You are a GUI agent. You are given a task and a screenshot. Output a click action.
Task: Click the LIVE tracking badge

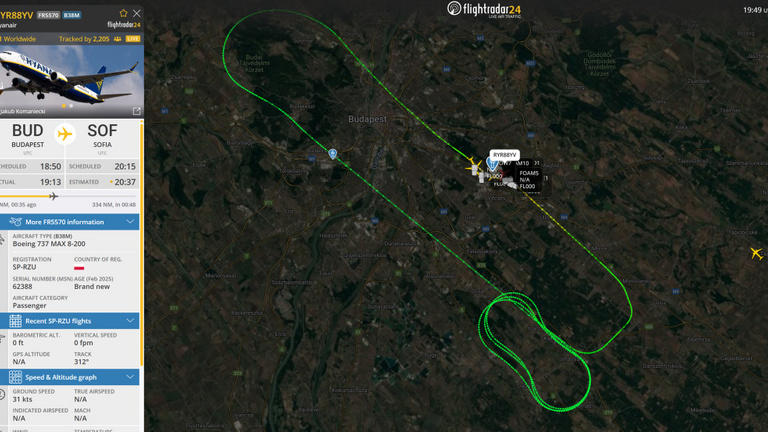(133, 39)
